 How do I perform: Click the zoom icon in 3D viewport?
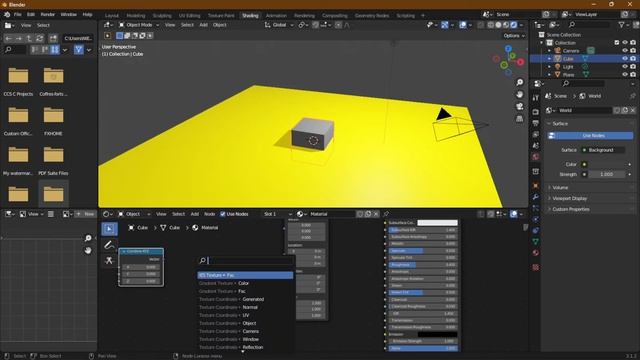pos(520,82)
